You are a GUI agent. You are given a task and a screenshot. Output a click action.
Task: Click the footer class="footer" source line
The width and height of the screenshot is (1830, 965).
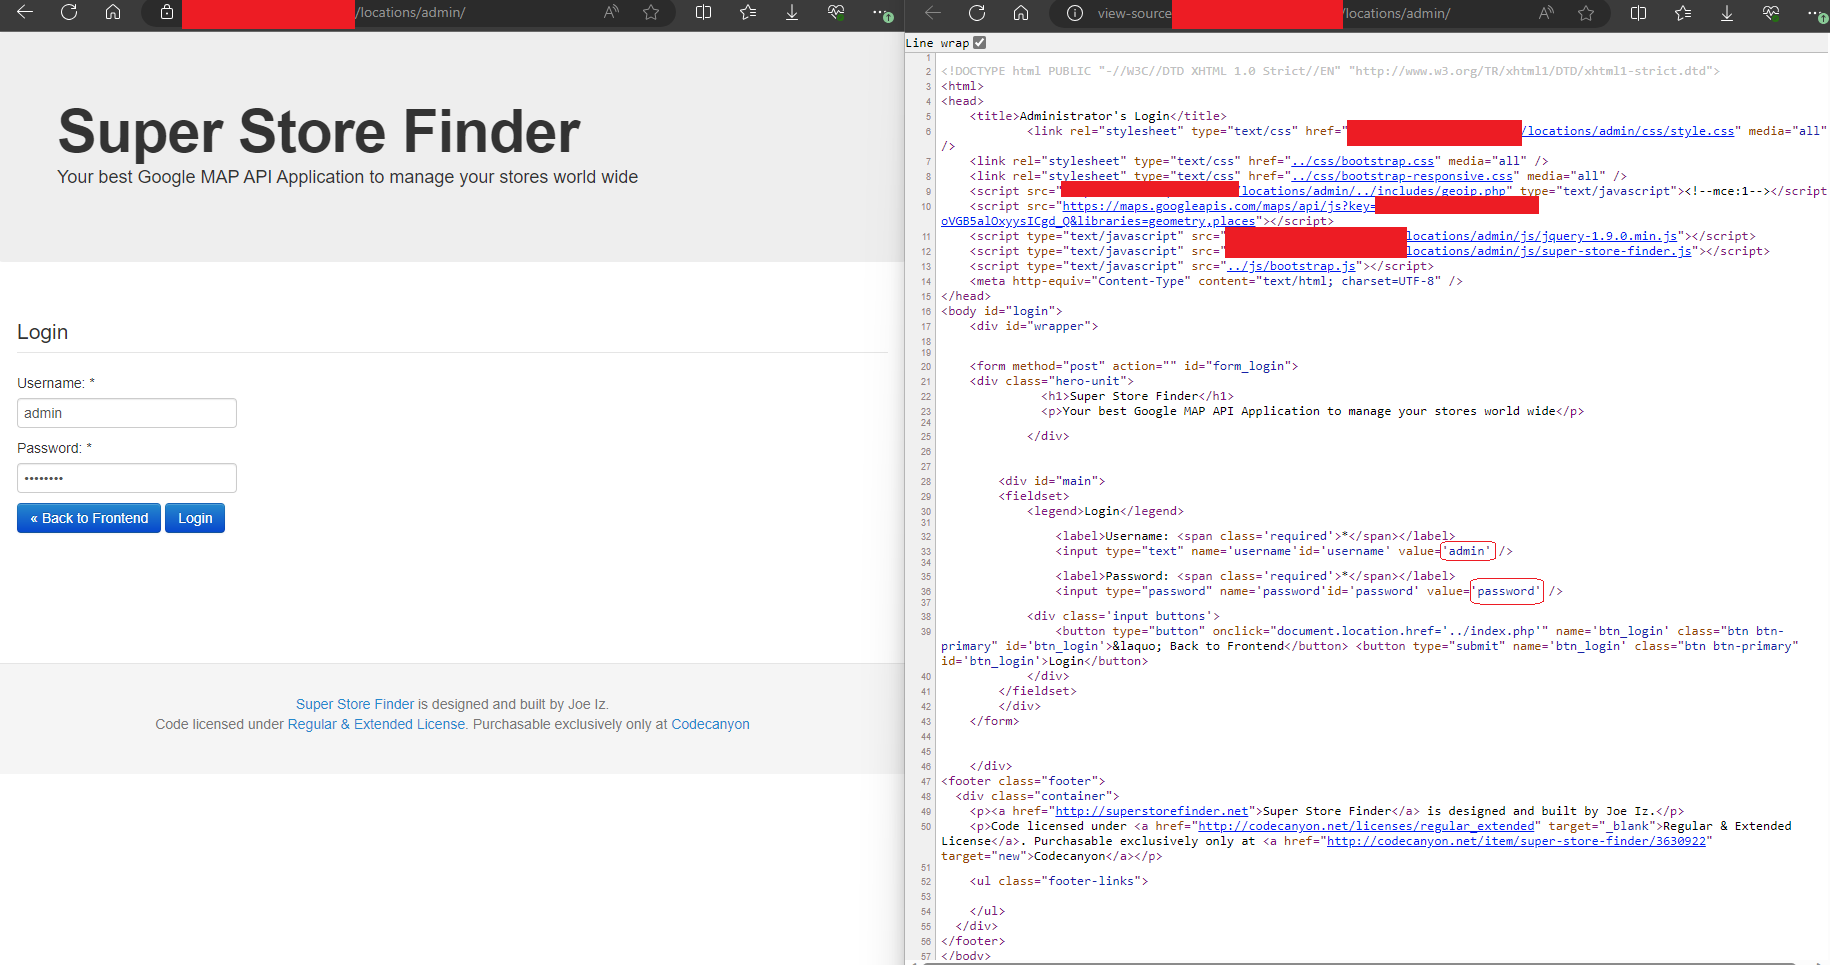1023,781
